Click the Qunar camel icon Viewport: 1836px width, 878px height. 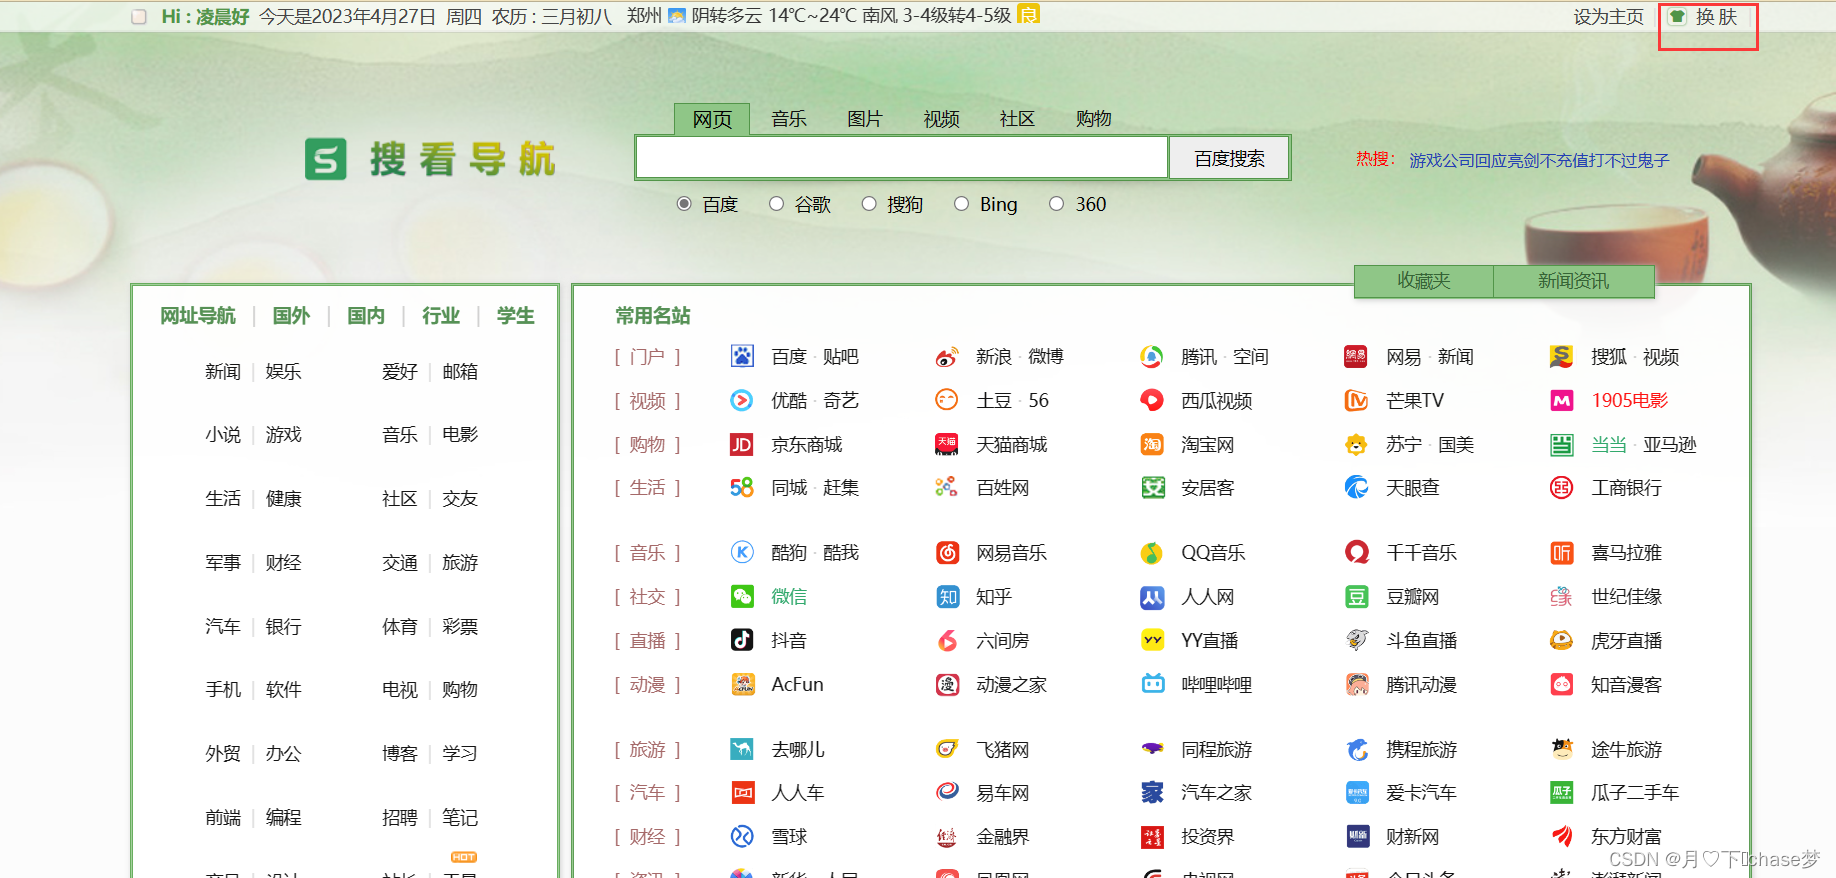click(x=742, y=749)
